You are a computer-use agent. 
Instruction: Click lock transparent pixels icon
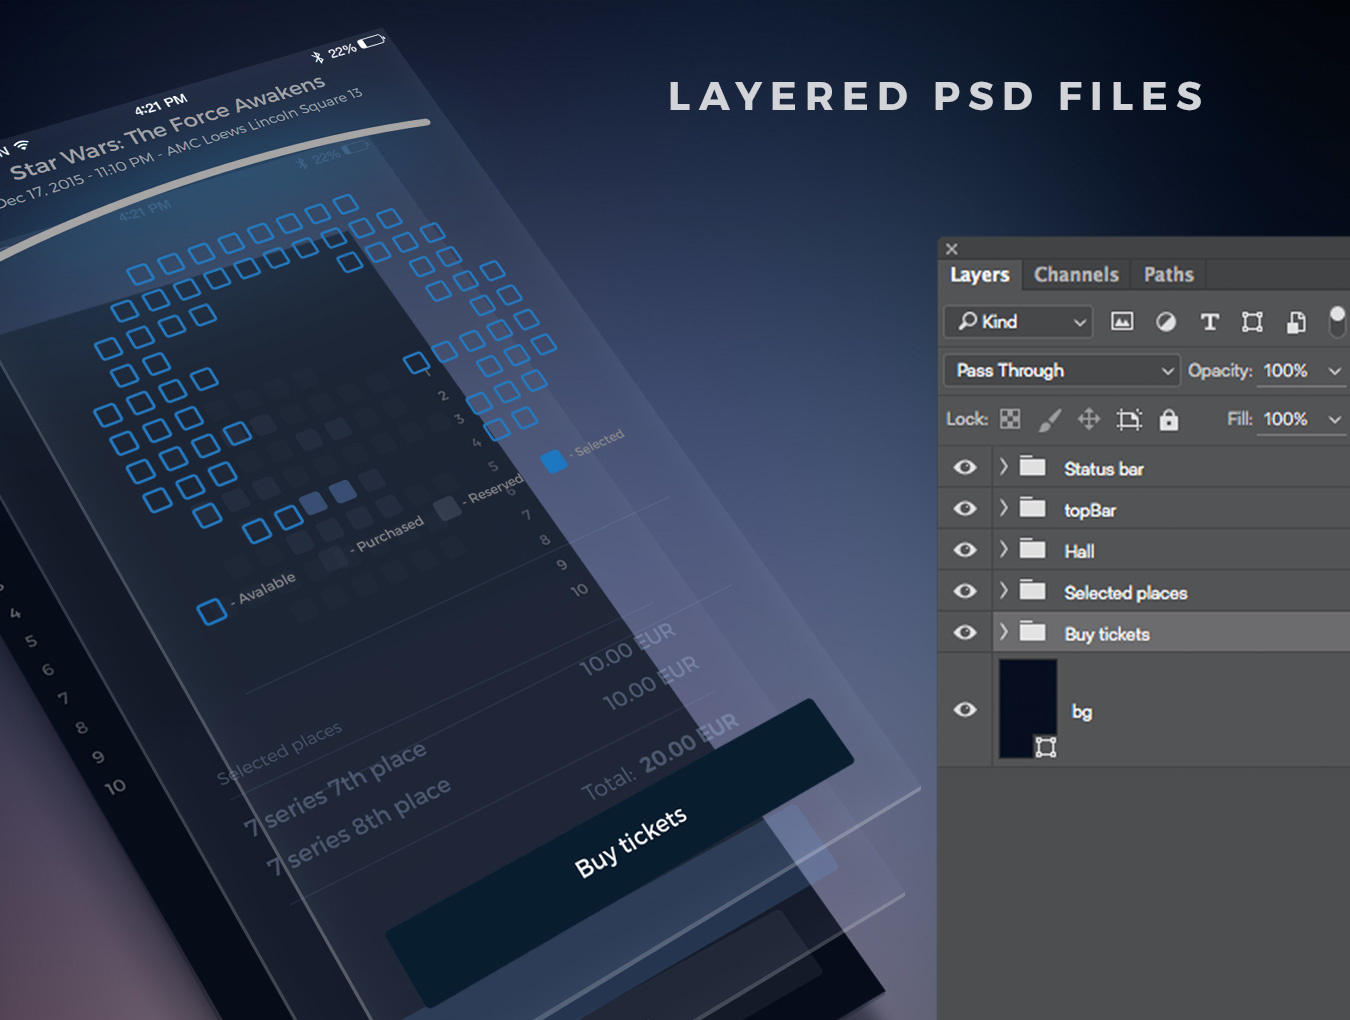(x=1010, y=419)
